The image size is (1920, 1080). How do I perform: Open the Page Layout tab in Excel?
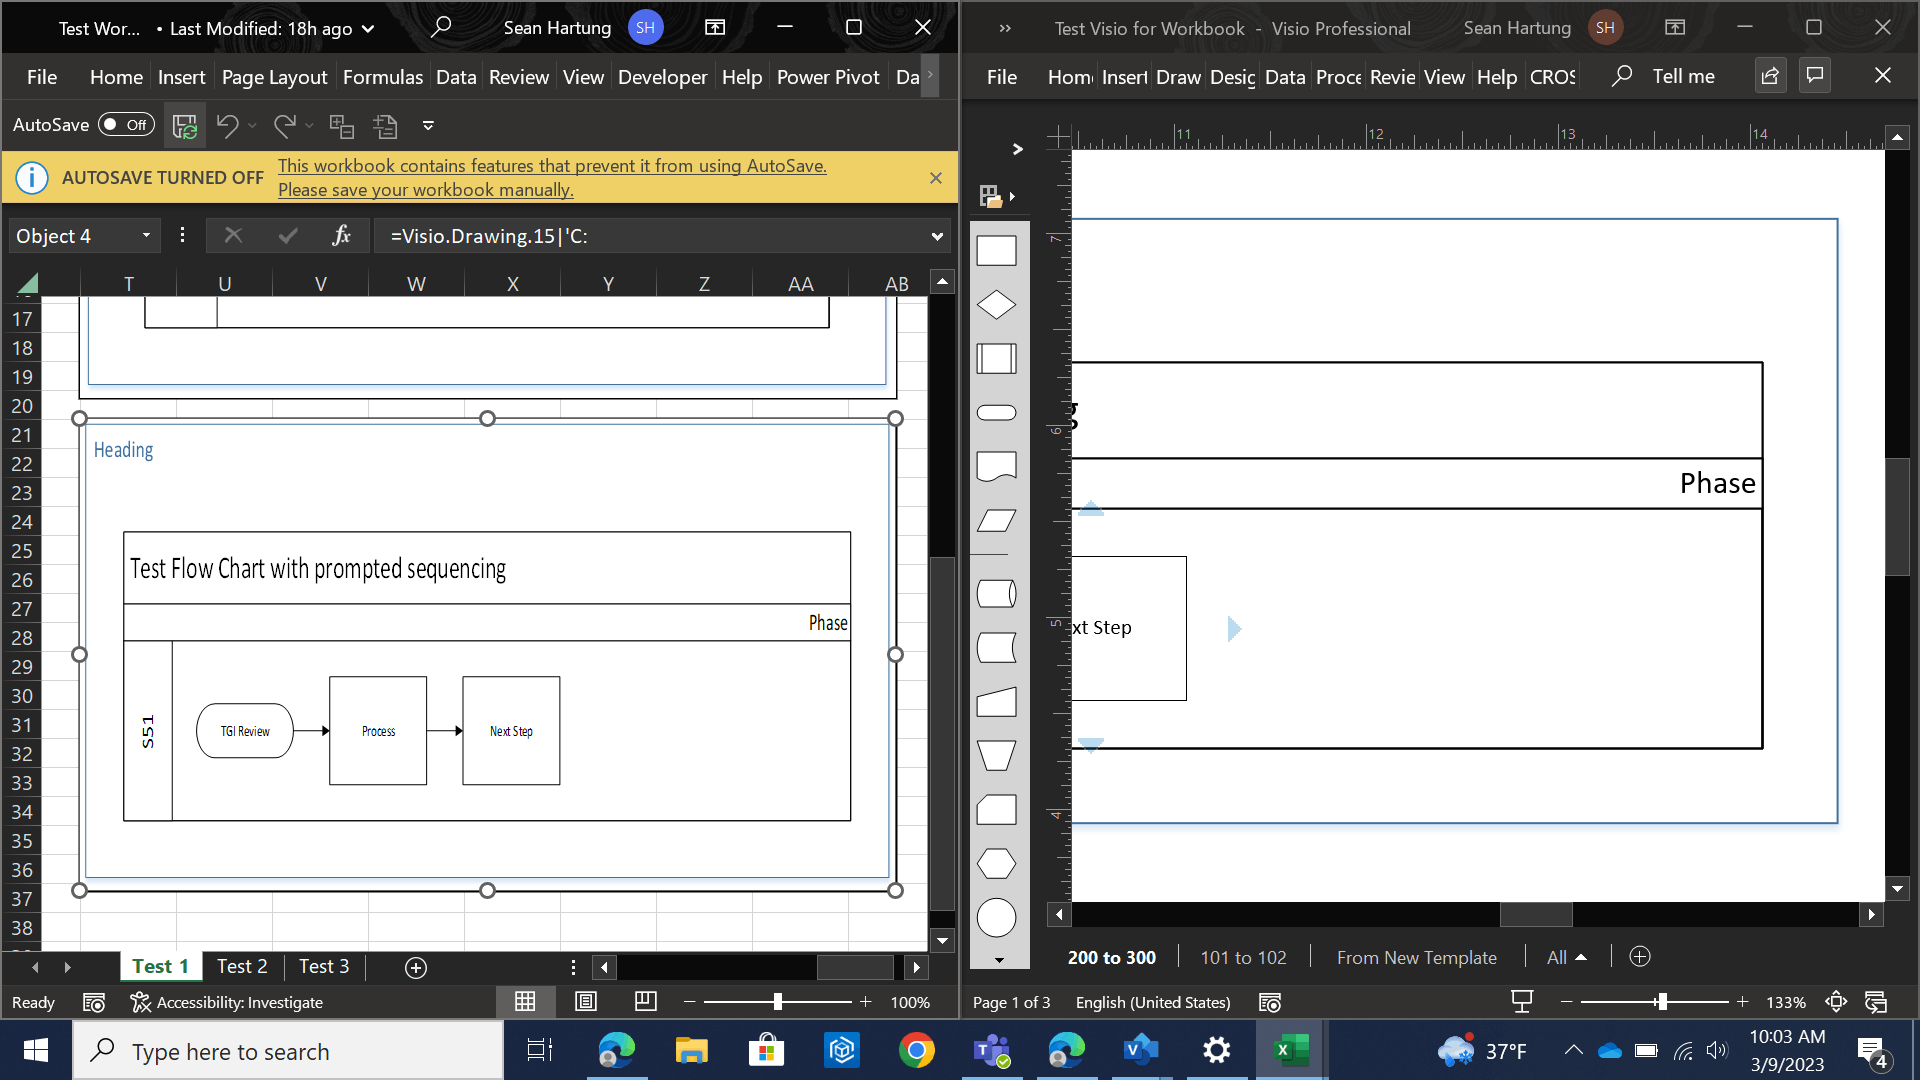coord(274,77)
